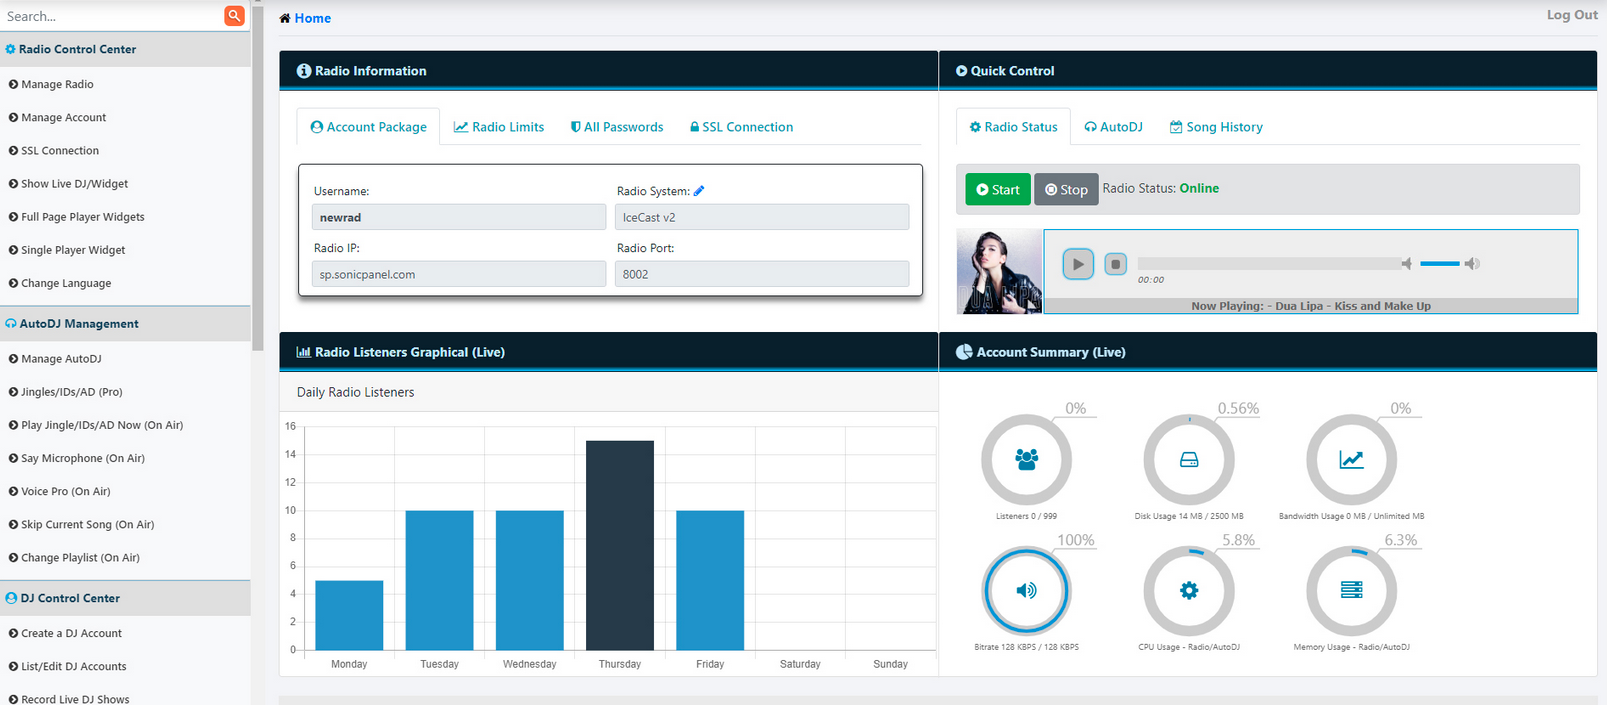Click the pencil icon beside Radio System
The width and height of the screenshot is (1607, 705).
tap(699, 191)
